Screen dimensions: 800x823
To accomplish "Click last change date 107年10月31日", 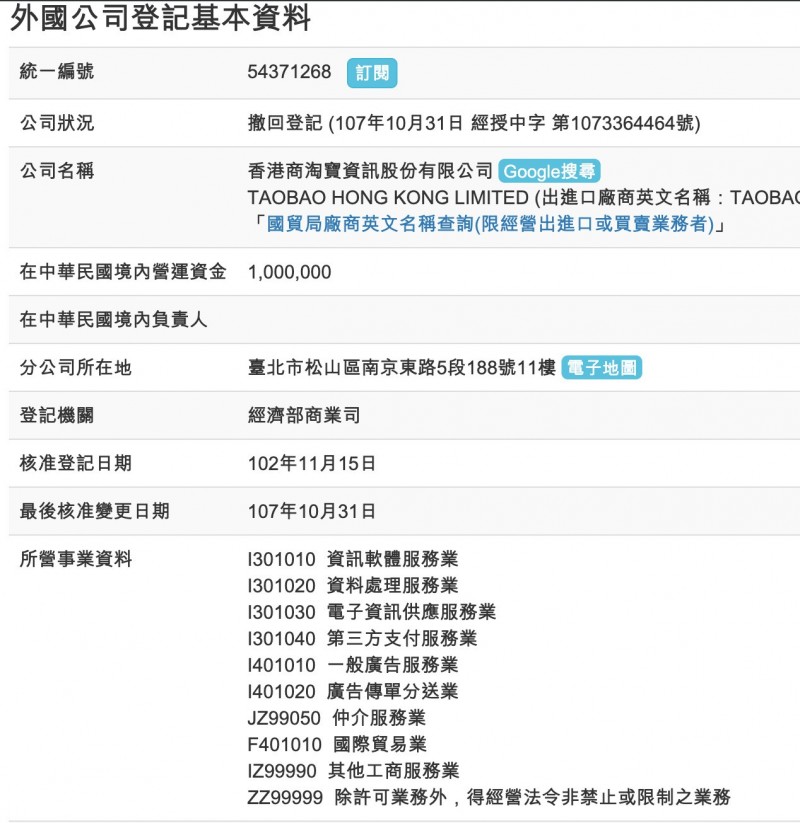I will tap(312, 511).
